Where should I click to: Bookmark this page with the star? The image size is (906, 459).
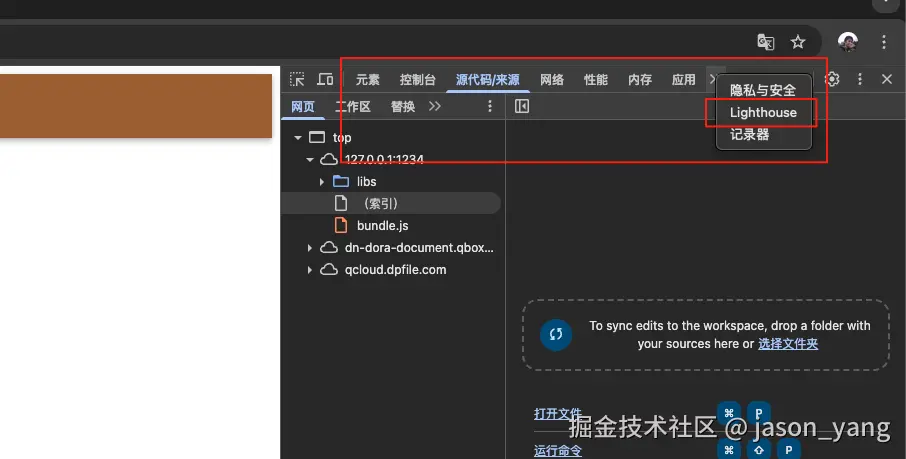pyautogui.click(x=798, y=42)
